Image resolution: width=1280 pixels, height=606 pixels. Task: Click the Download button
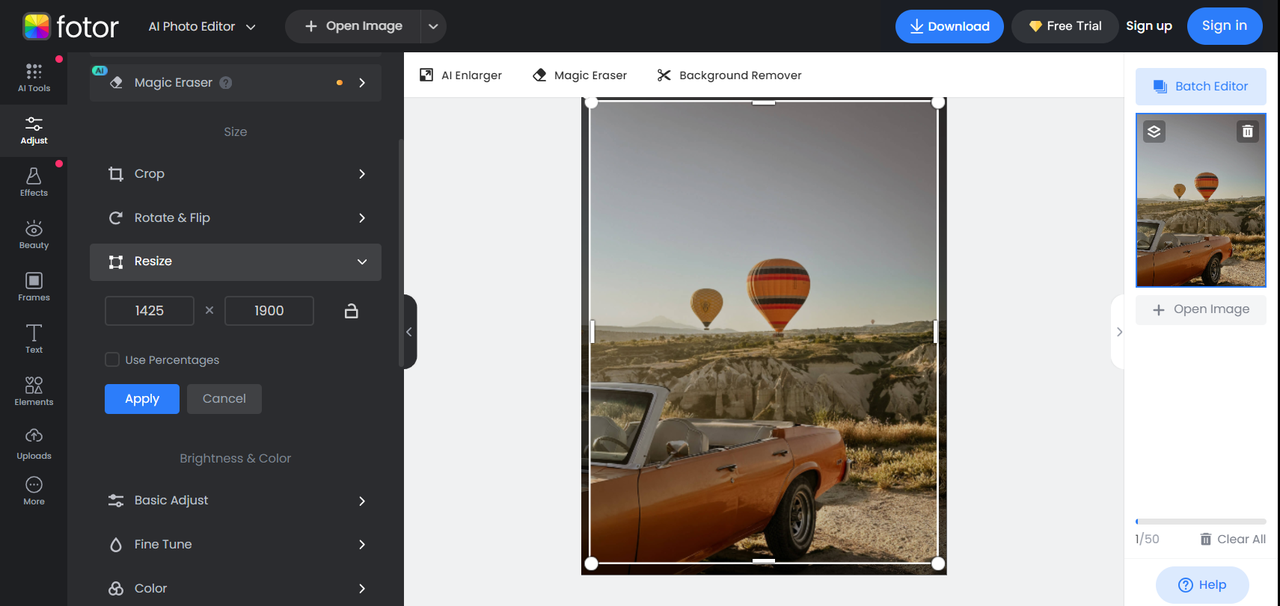(x=949, y=27)
